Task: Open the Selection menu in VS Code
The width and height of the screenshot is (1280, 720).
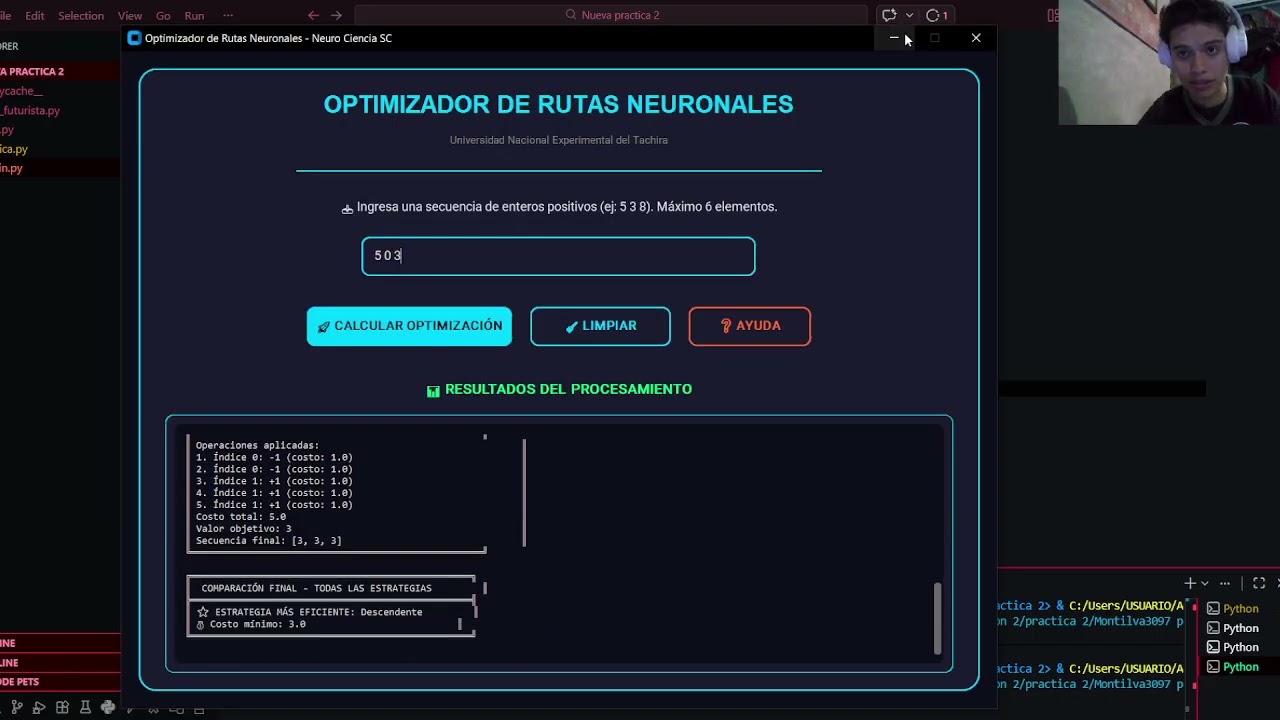Action: click(x=81, y=15)
